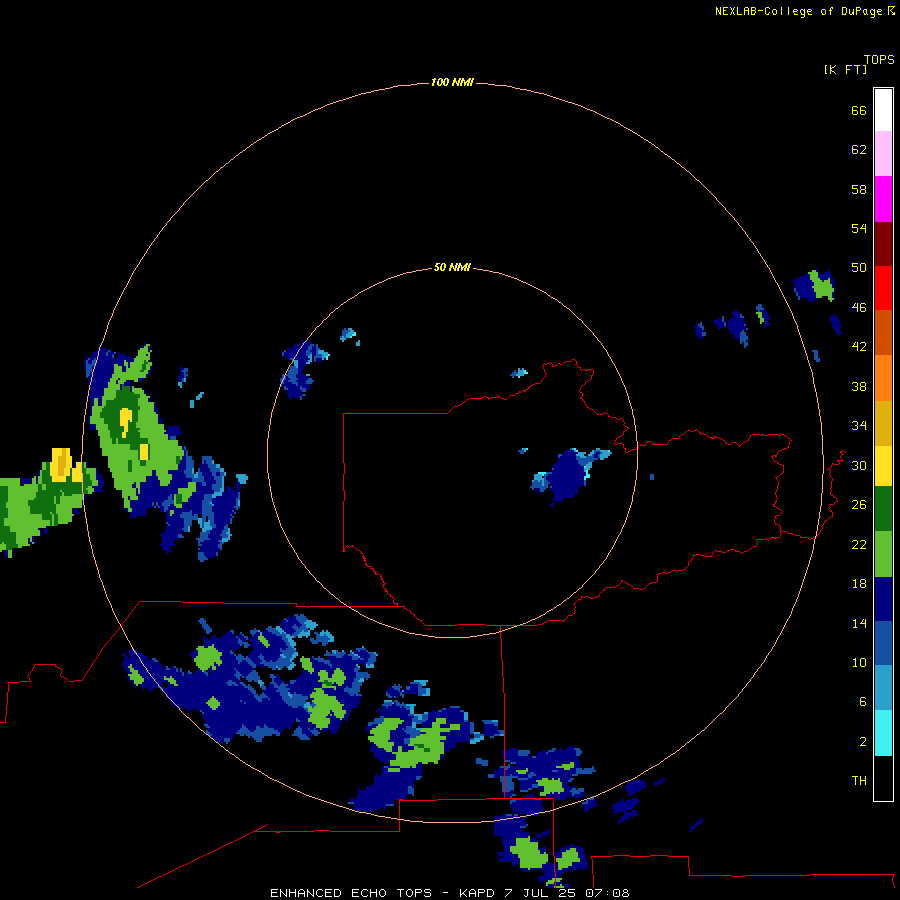Viewport: 900px width, 900px height.
Task: Click the gold legend swatch
Action: click(x=883, y=423)
